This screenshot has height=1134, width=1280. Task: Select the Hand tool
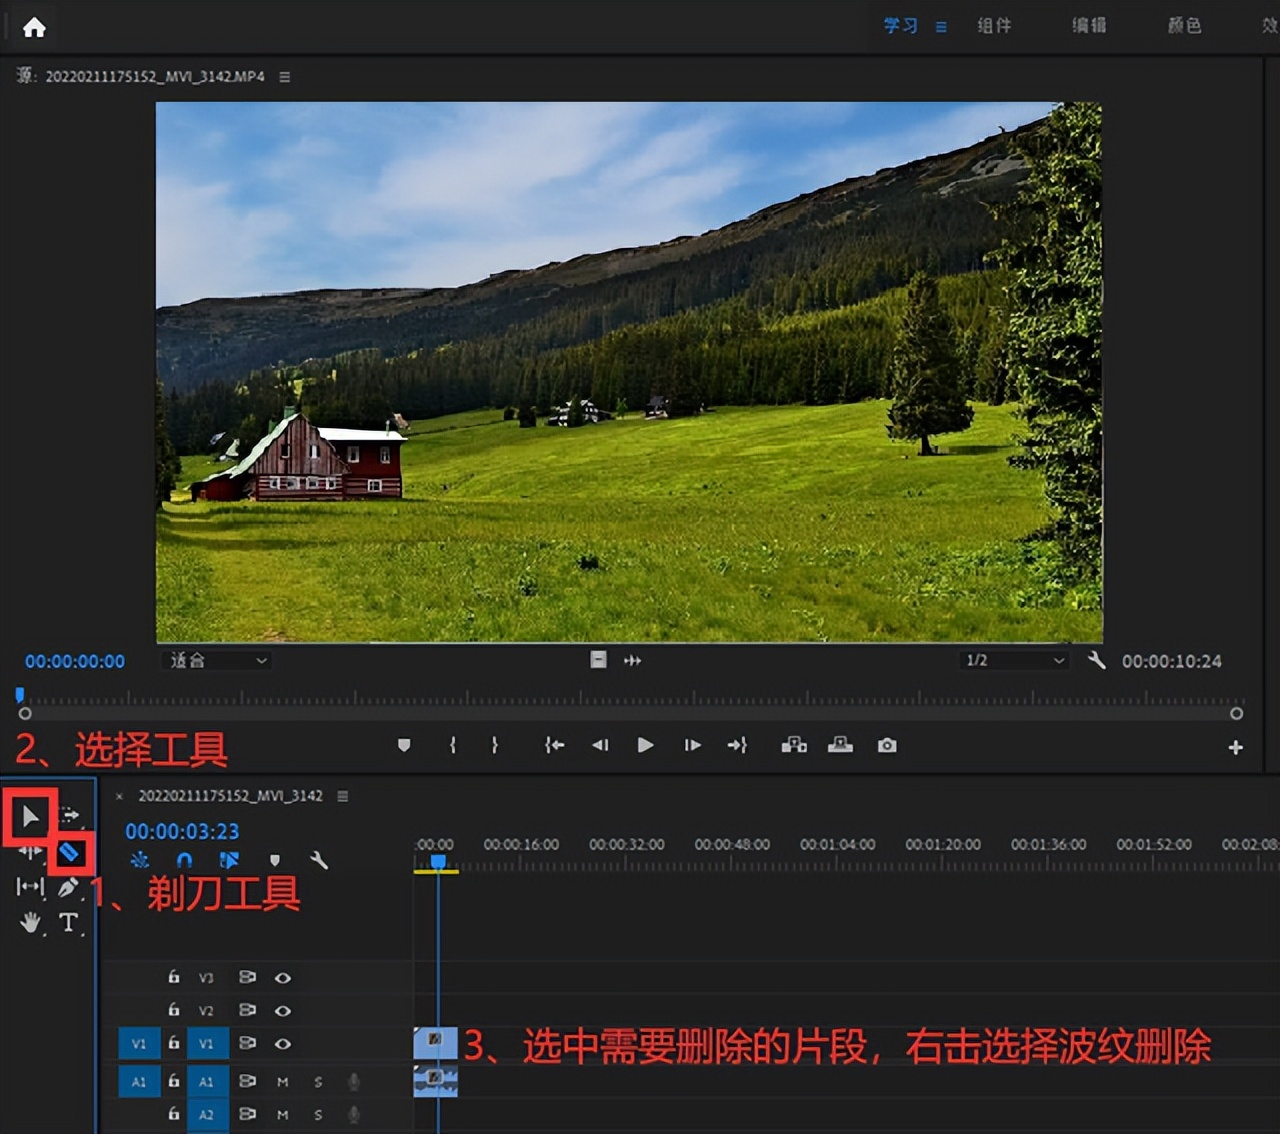[30, 922]
